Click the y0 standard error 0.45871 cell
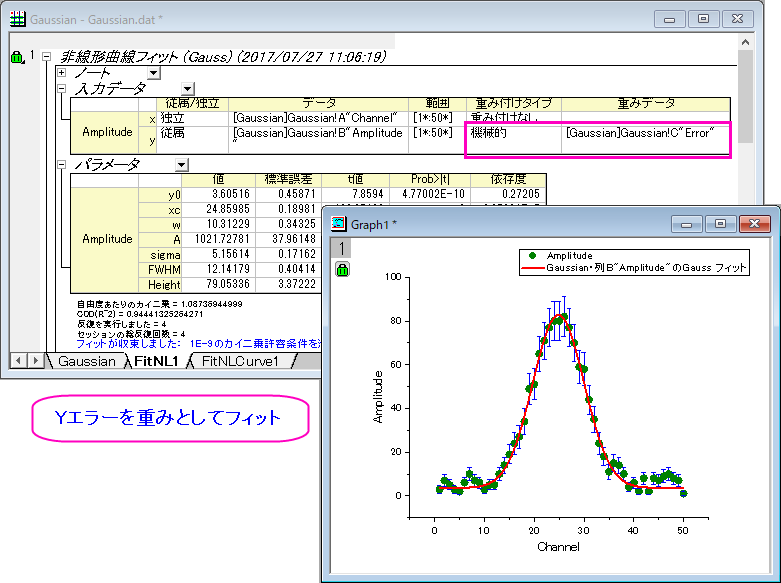 pos(288,194)
